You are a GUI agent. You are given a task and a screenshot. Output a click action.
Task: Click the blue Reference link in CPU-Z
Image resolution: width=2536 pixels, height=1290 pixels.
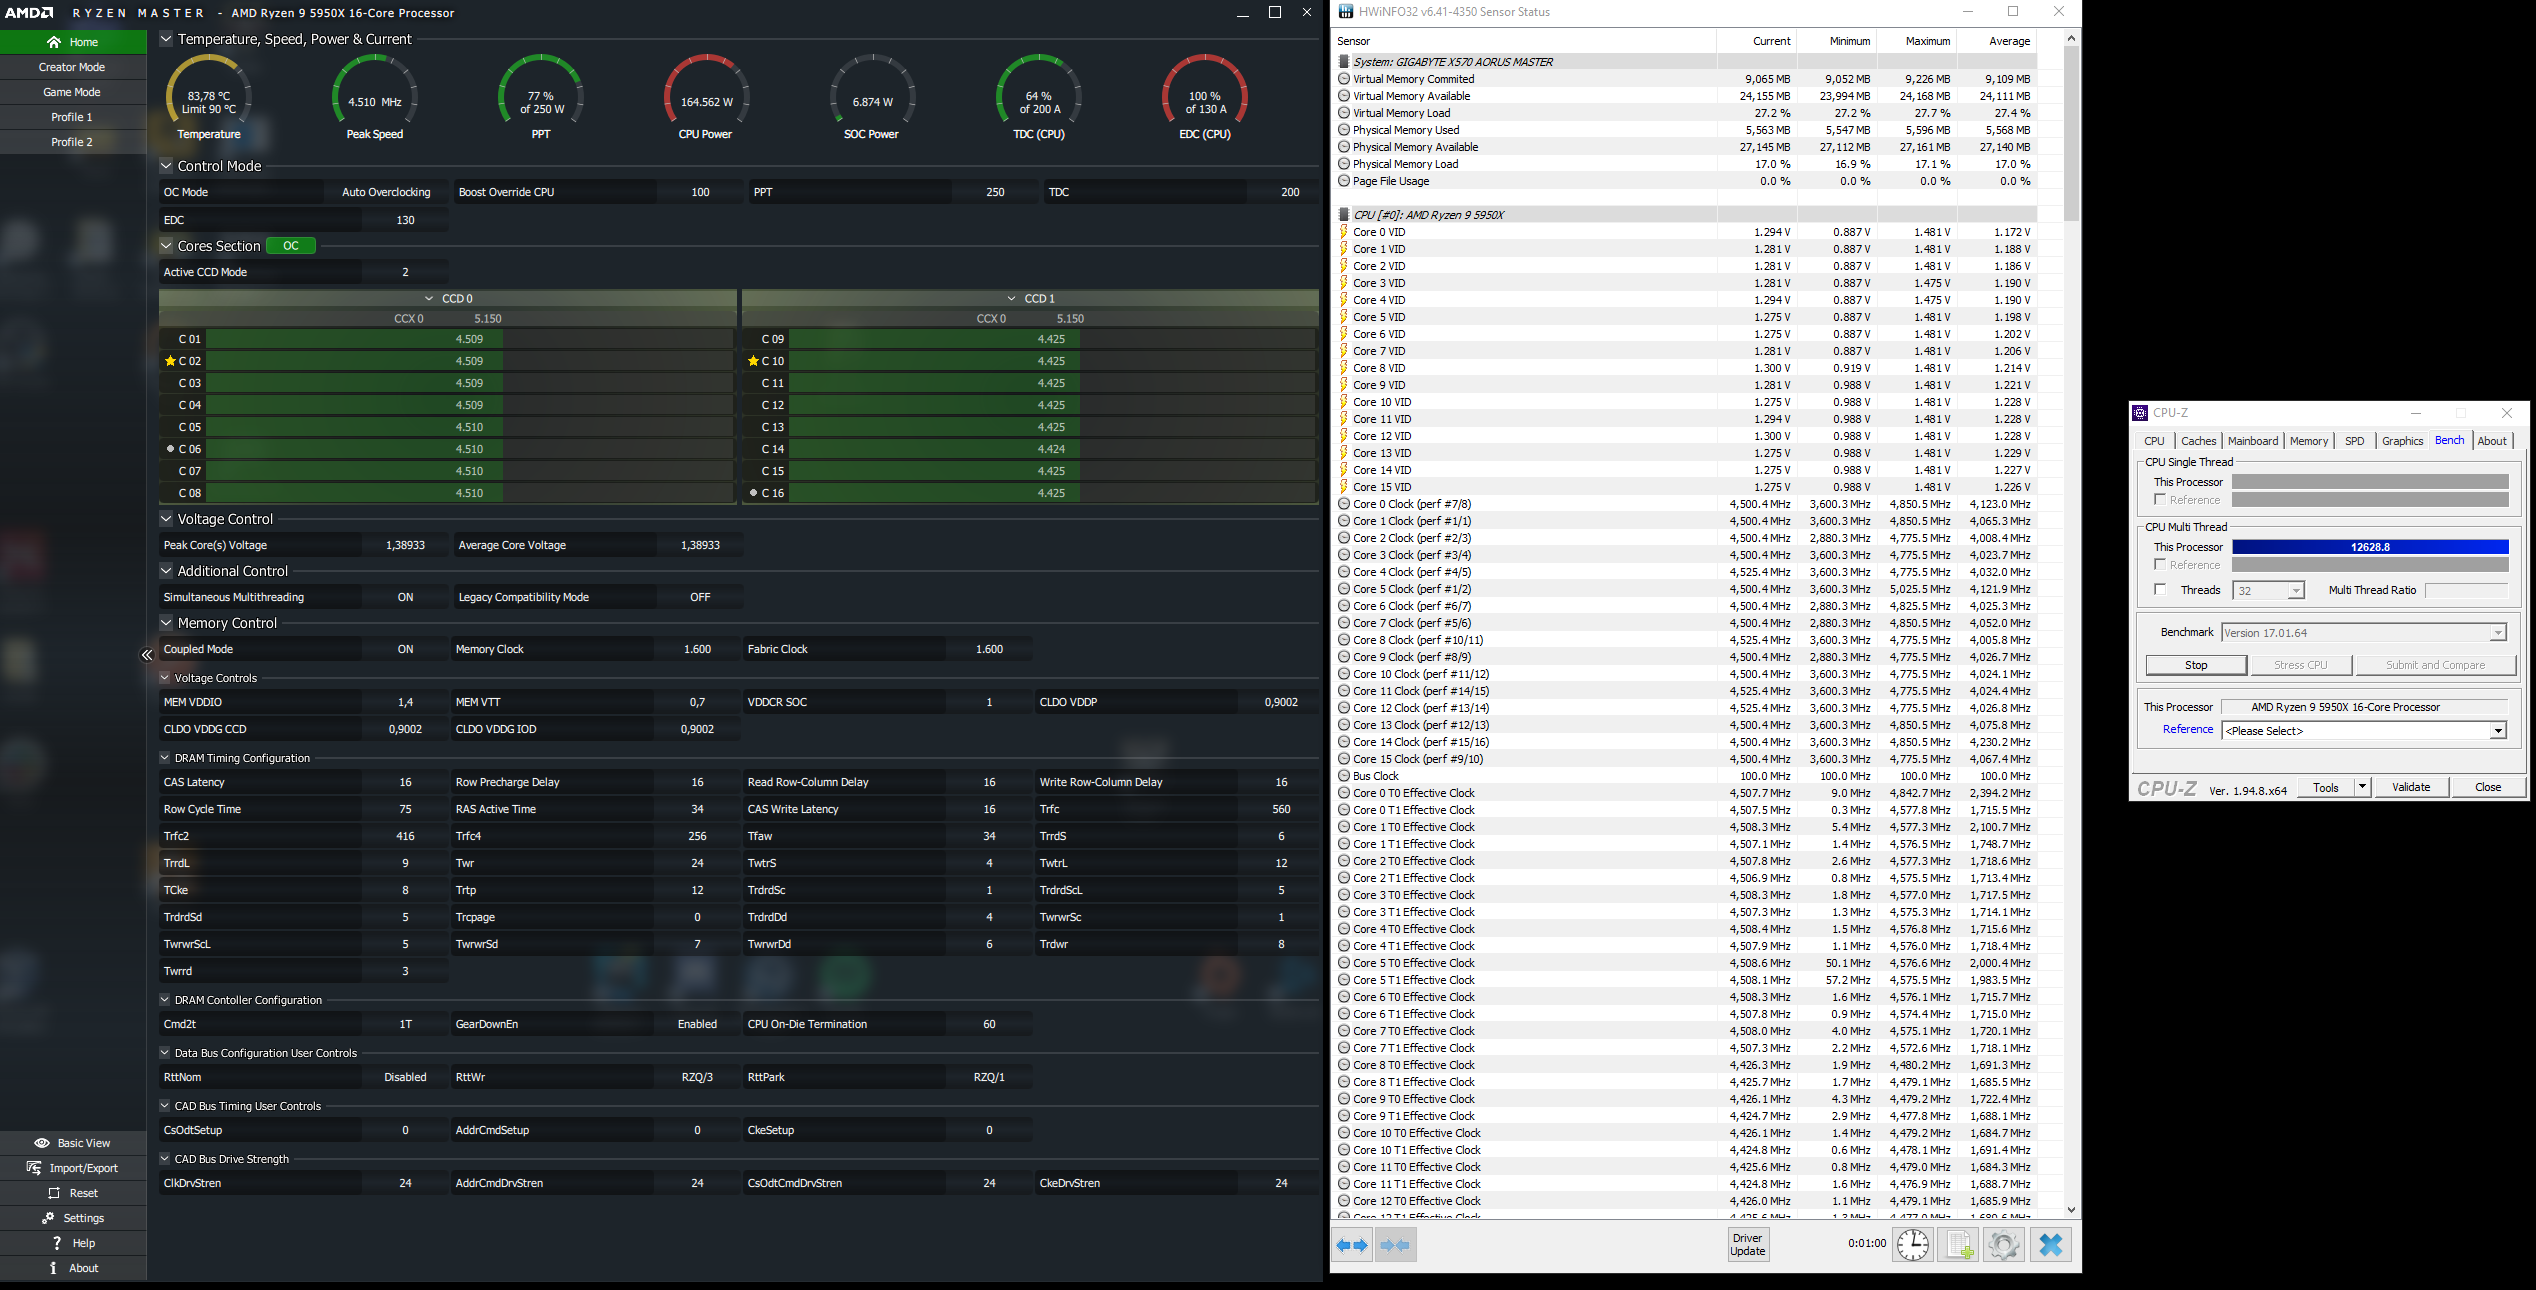coord(2188,730)
